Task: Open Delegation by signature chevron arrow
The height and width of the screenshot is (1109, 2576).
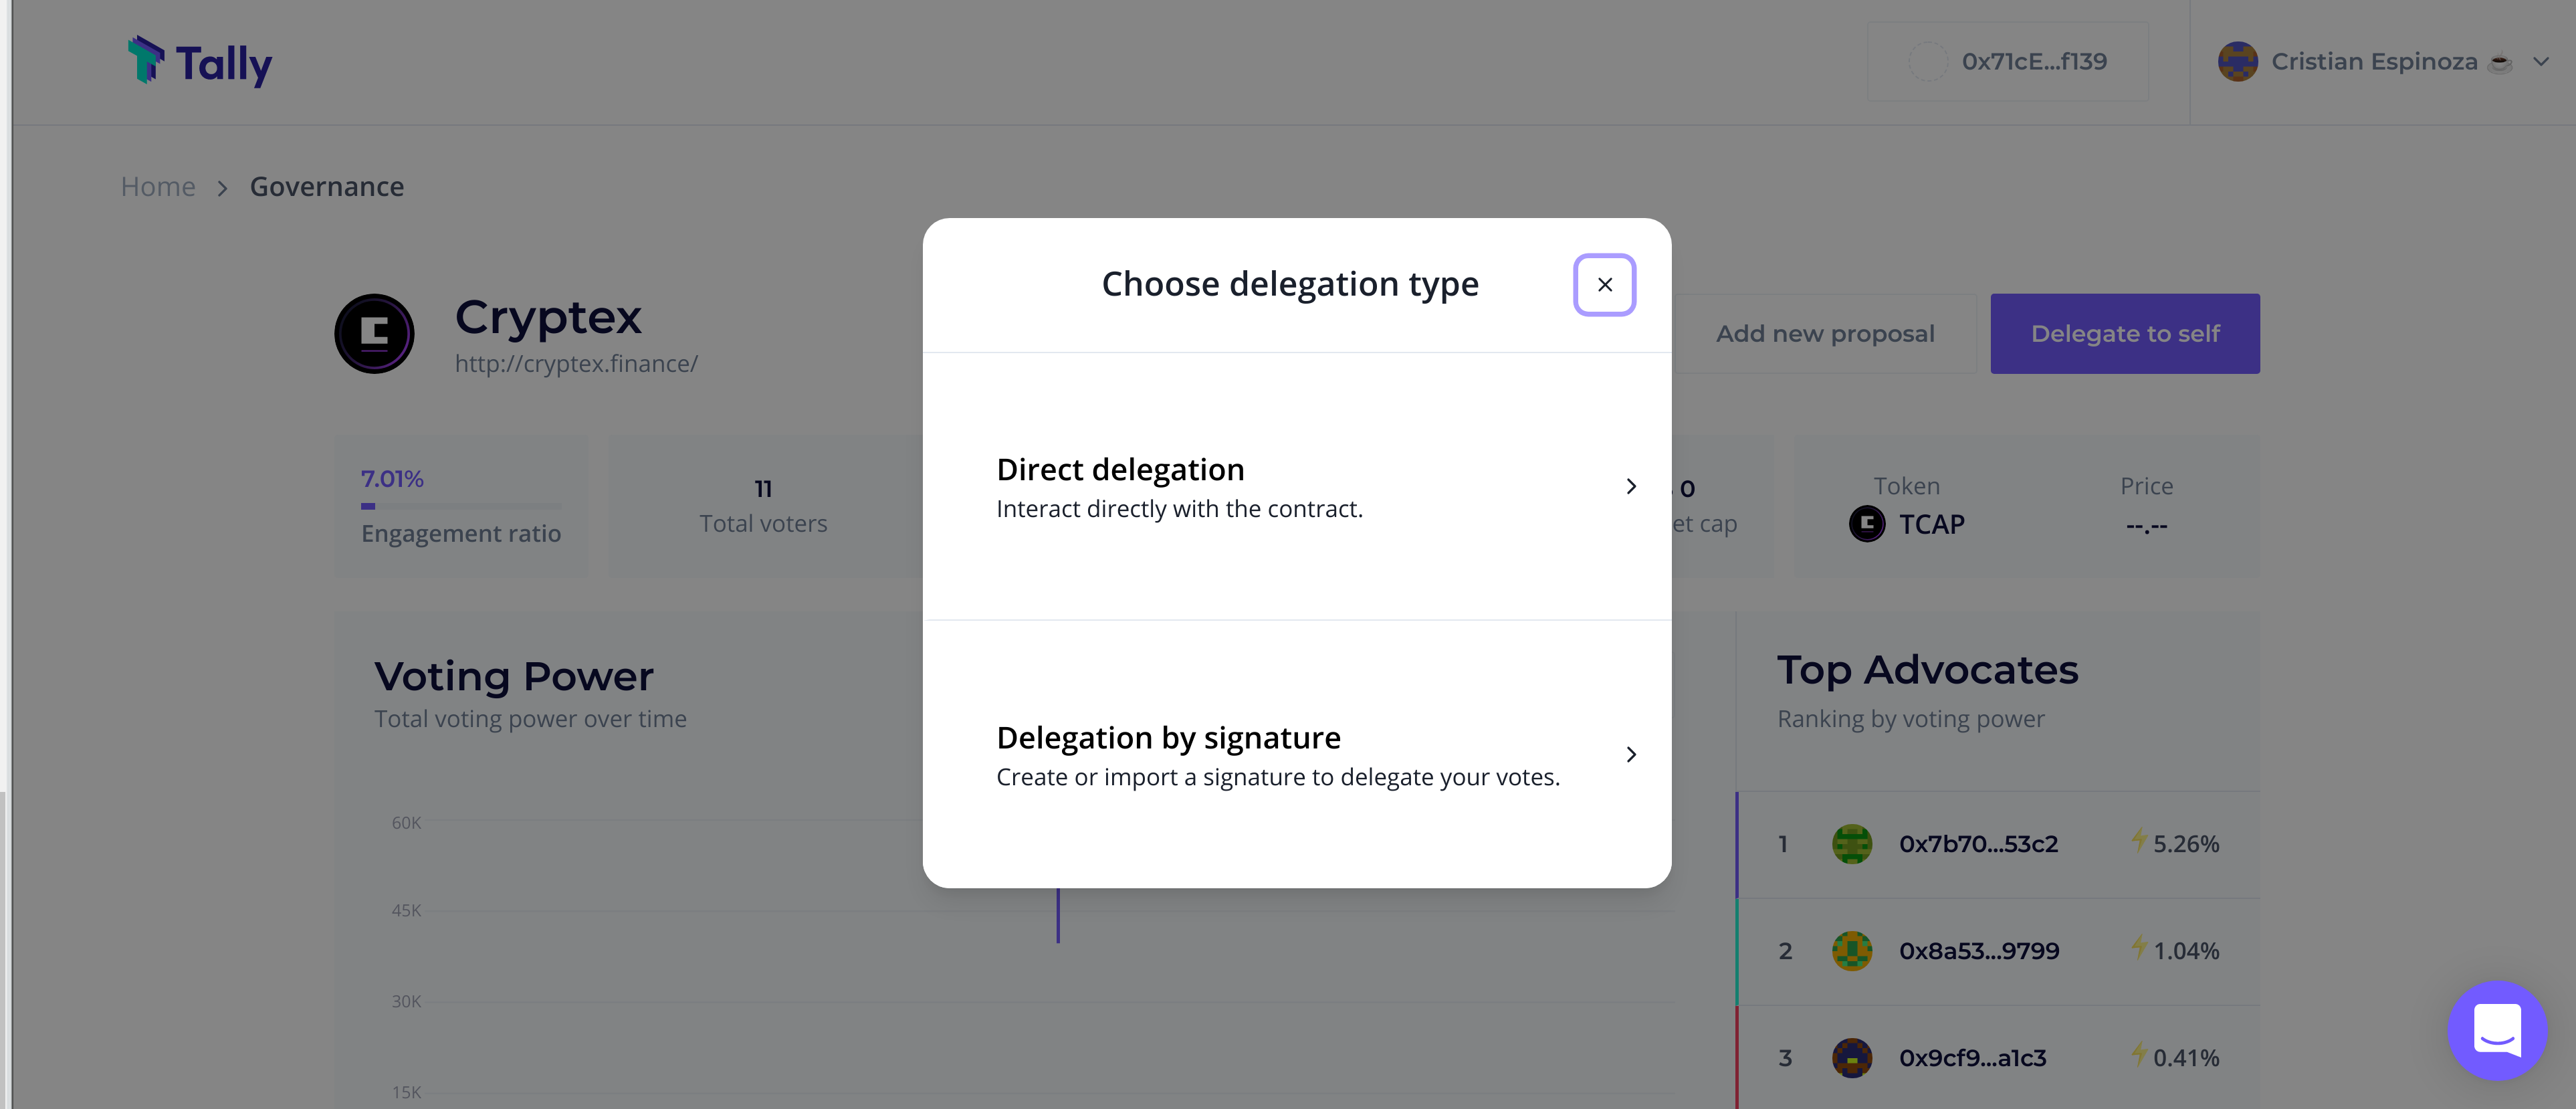Action: [x=1631, y=755]
